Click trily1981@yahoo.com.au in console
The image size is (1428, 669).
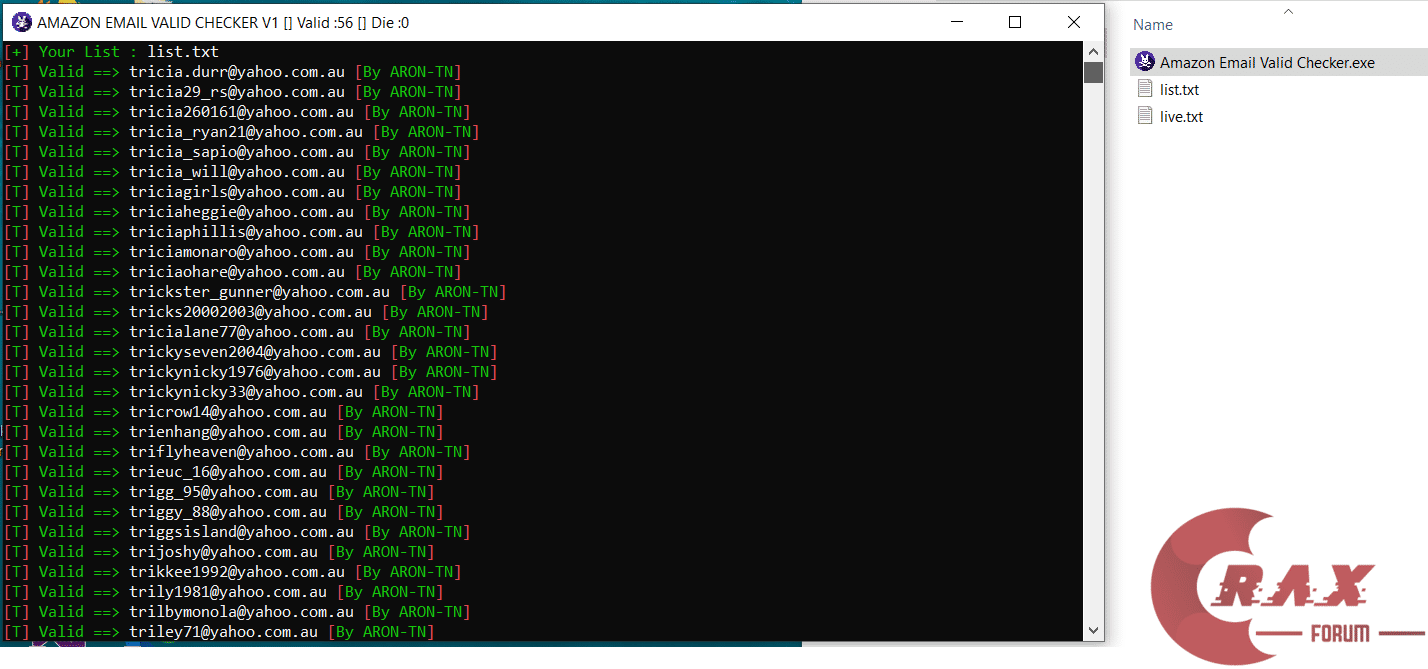pos(228,591)
